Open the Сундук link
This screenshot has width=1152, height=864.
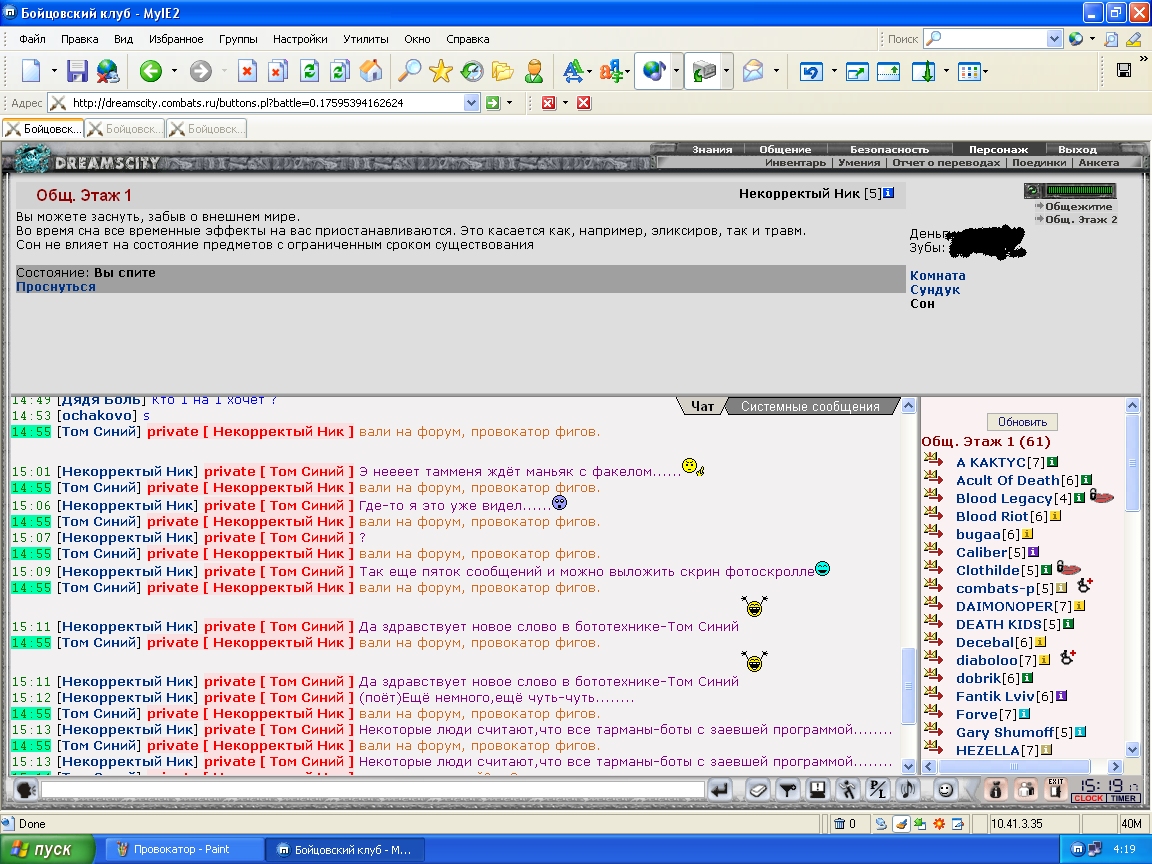coord(935,289)
